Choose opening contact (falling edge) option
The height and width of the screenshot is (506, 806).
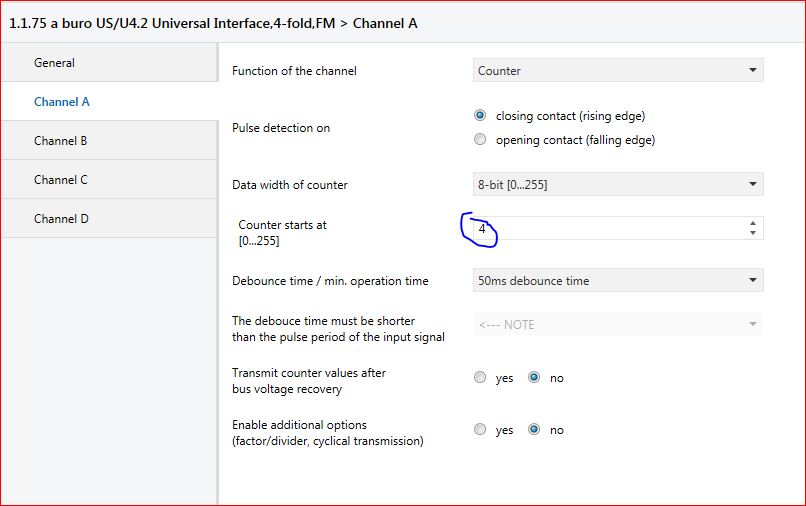(x=480, y=140)
